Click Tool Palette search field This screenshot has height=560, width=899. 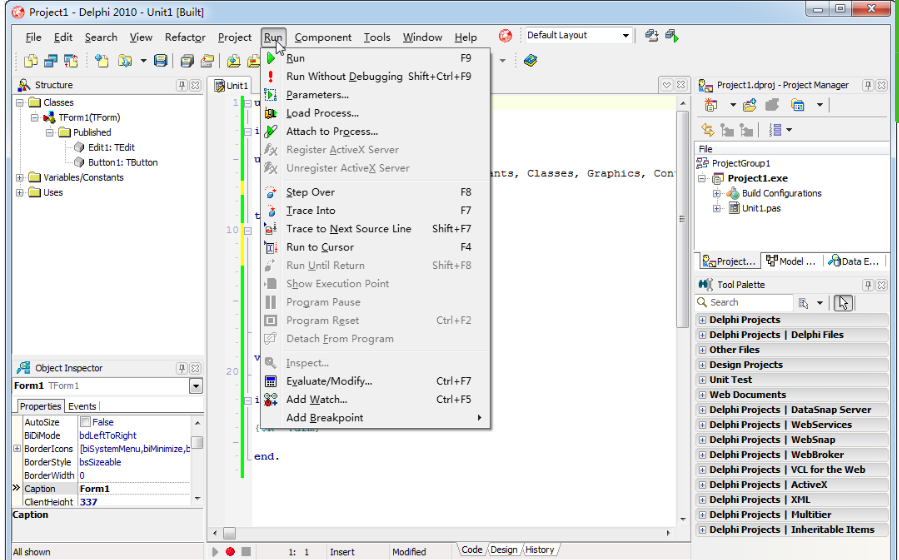pos(744,303)
